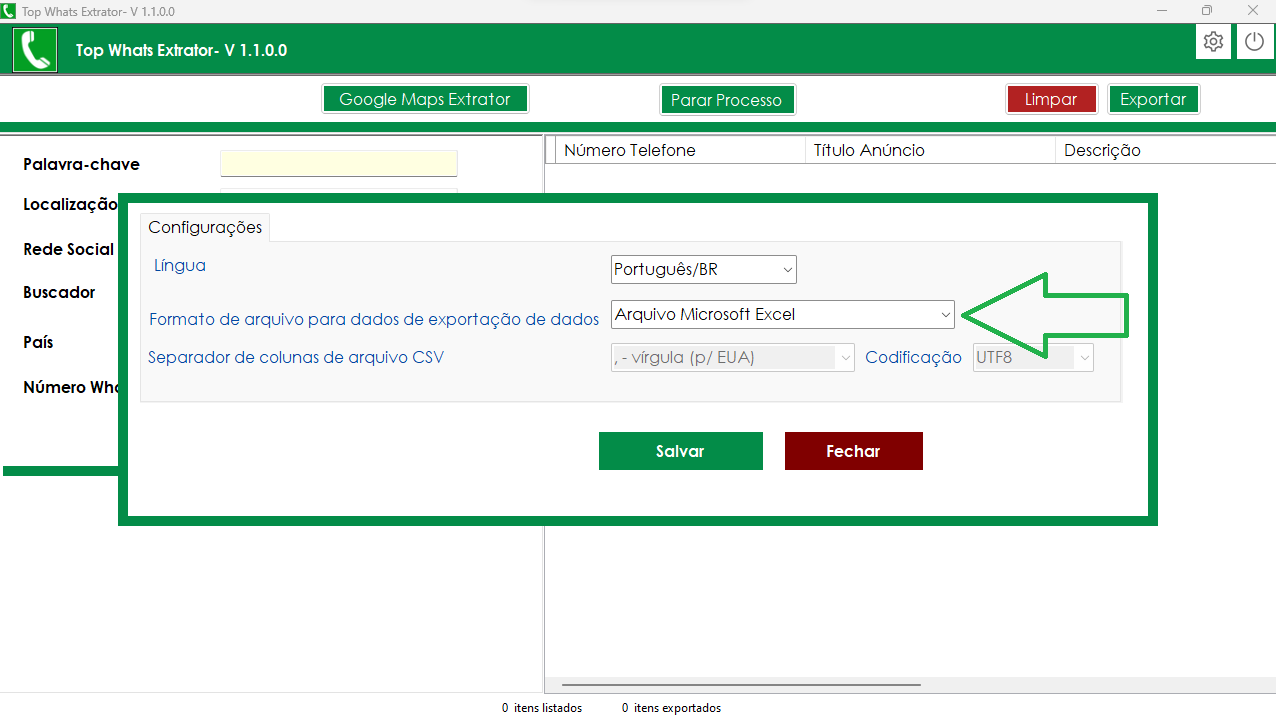Select the Configurações tab
Viewport: 1276px width, 716px height.
tap(205, 227)
